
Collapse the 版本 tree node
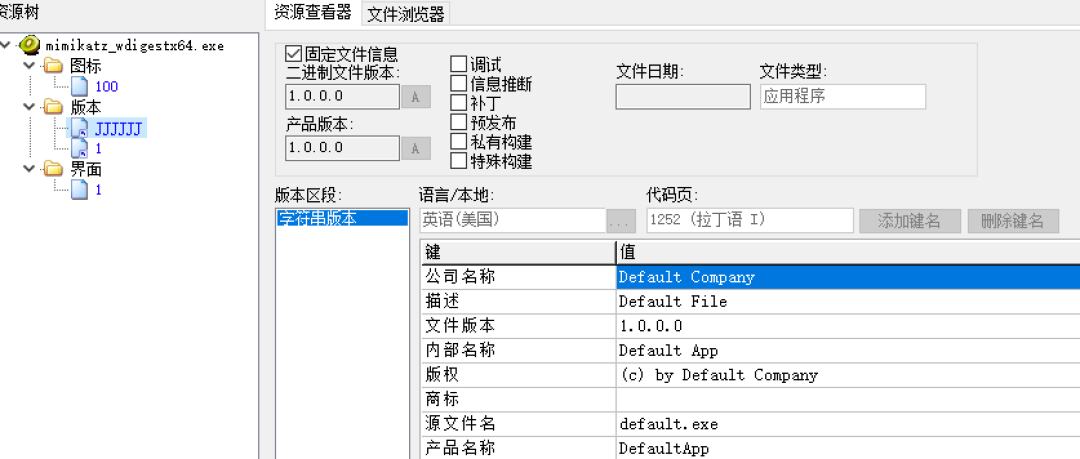point(29,107)
